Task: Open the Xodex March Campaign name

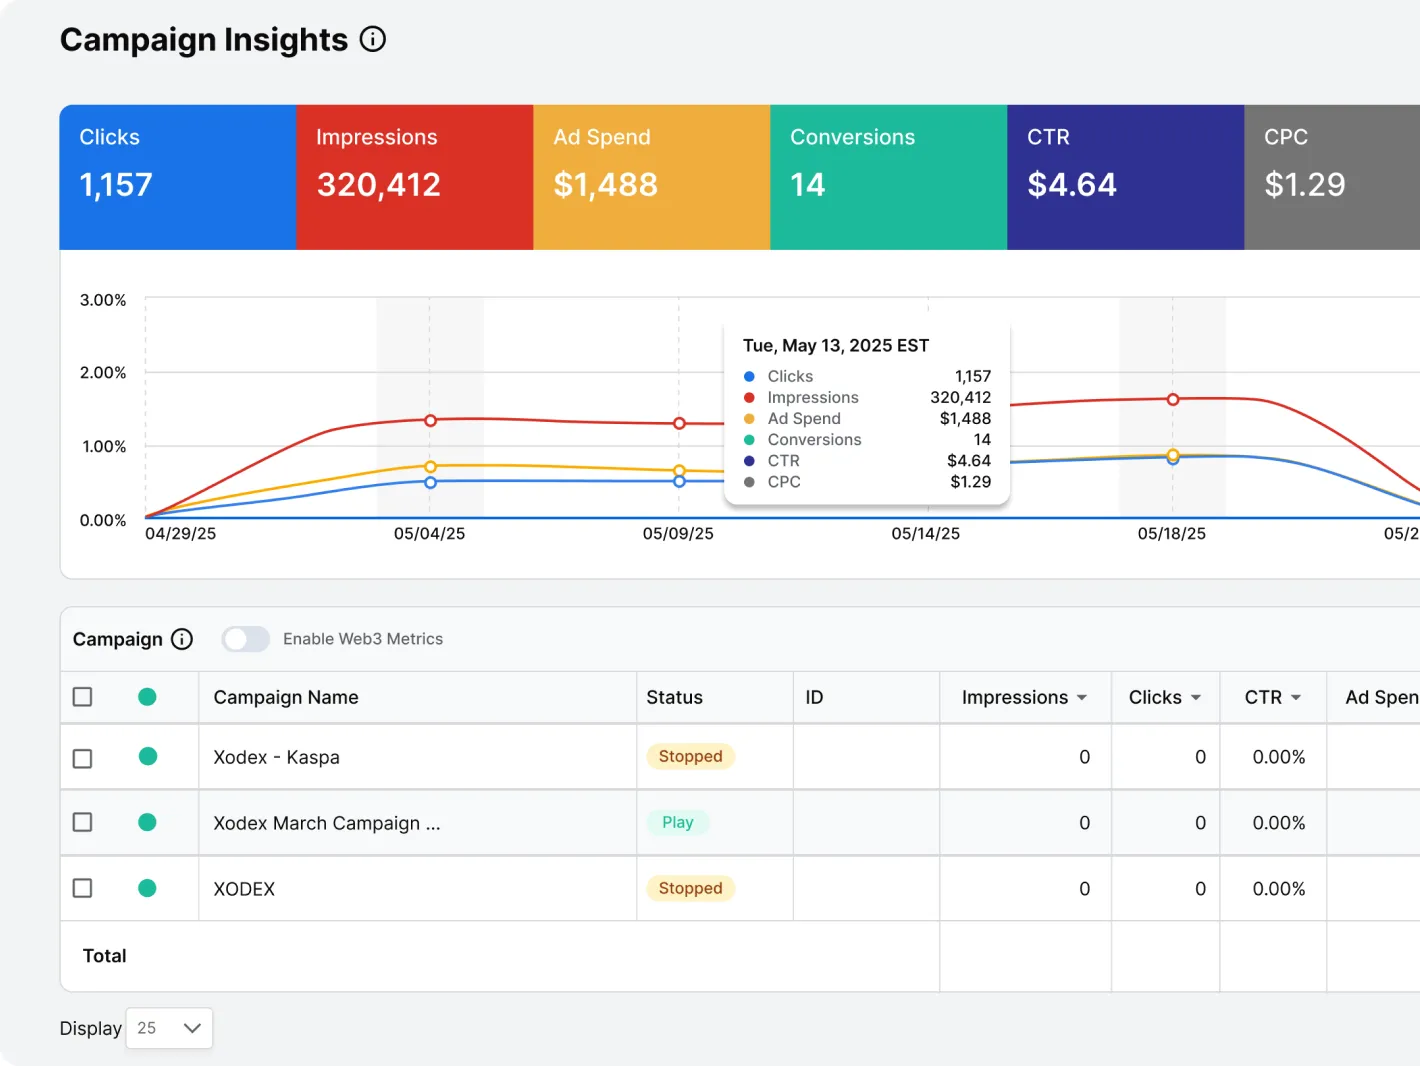Action: point(326,823)
